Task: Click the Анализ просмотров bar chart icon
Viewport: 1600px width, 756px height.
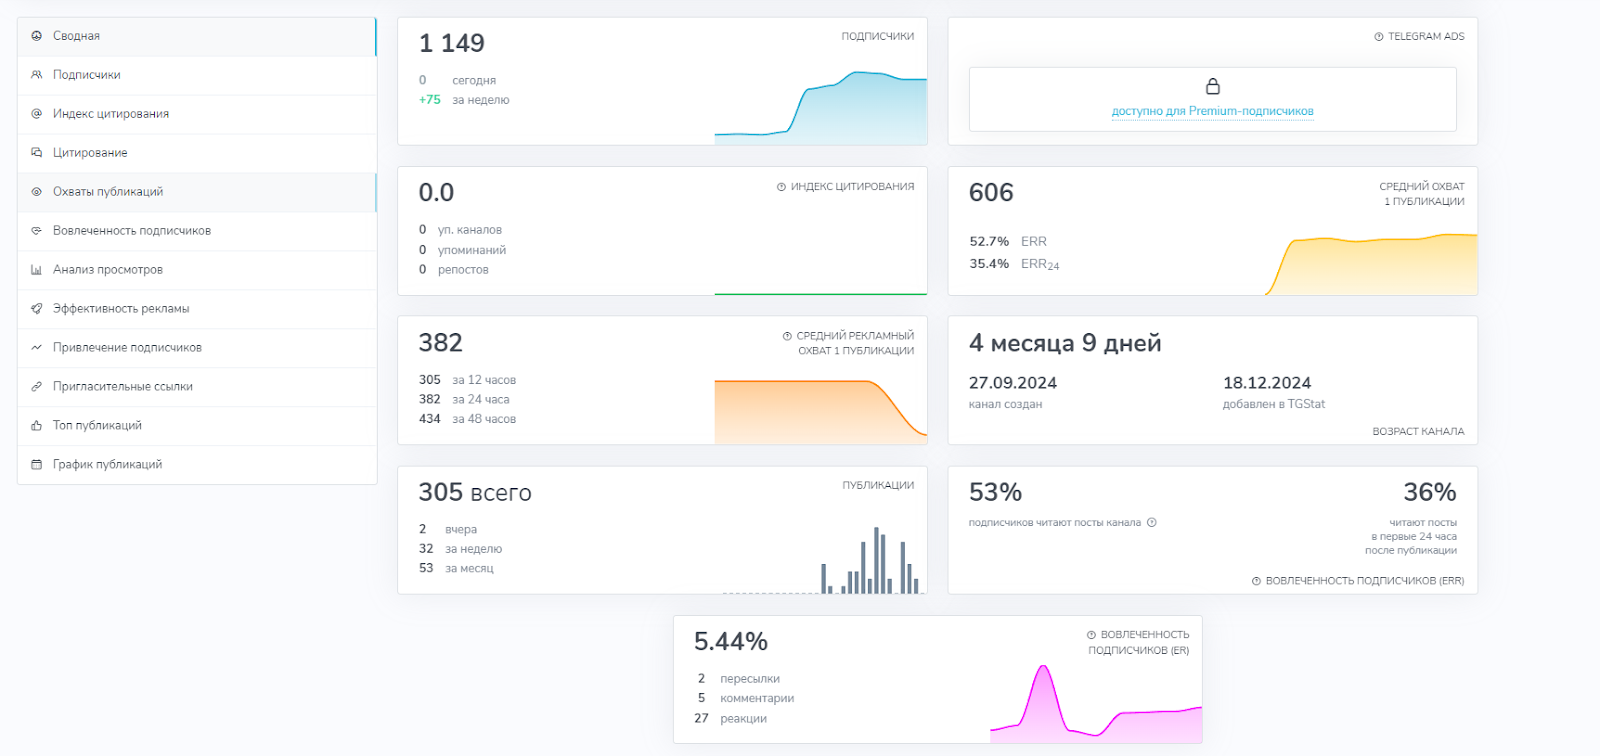Action: click(x=37, y=270)
